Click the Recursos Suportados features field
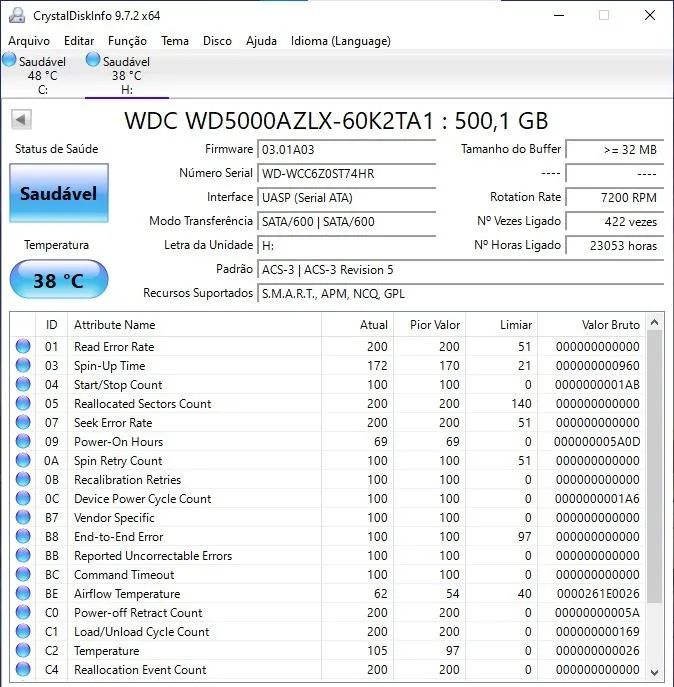 tap(461, 294)
